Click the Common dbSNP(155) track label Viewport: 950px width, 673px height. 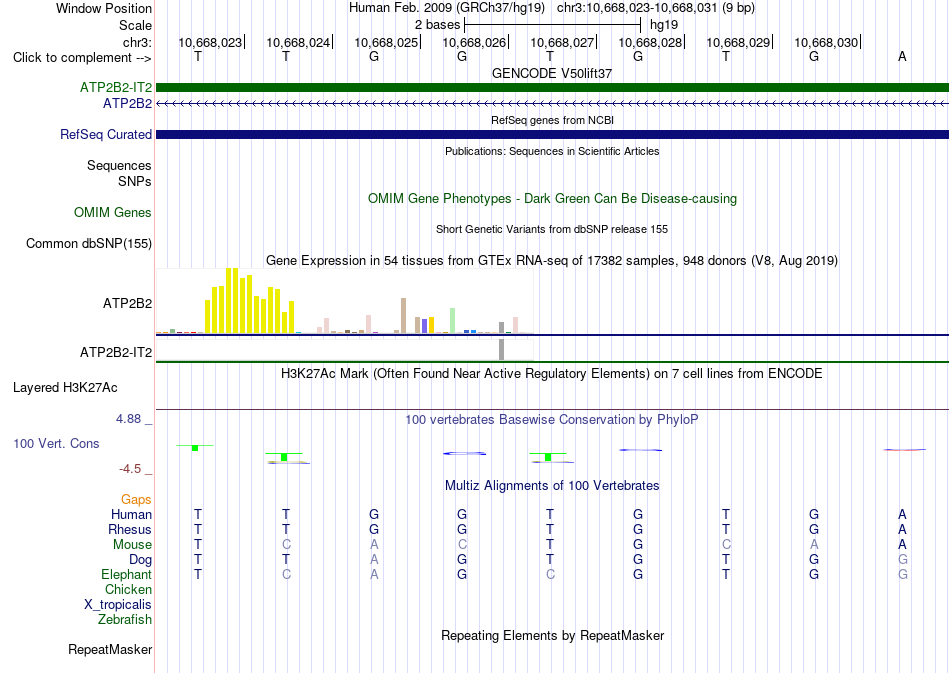click(89, 244)
